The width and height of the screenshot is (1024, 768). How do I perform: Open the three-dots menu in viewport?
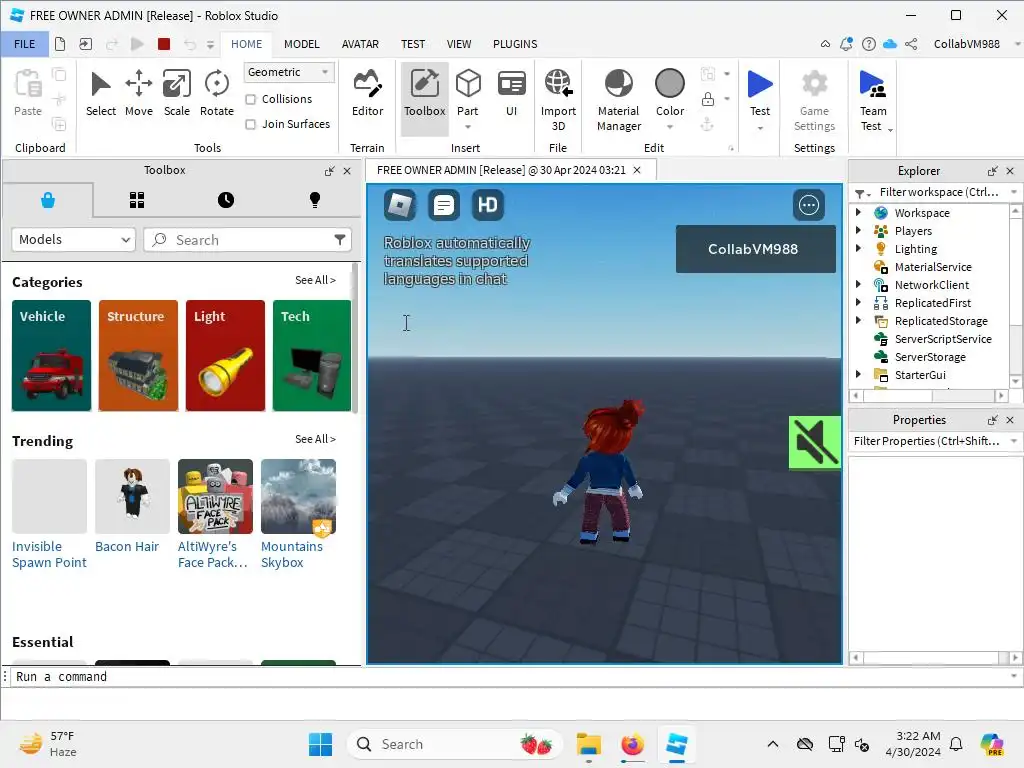click(x=808, y=205)
